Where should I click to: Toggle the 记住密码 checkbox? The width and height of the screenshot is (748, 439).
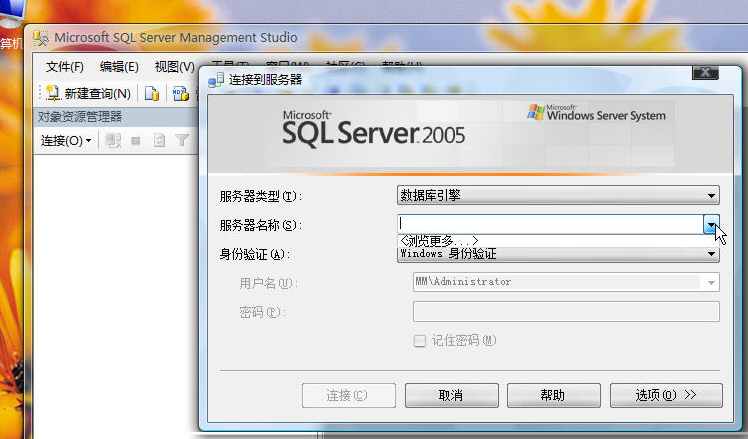point(420,340)
